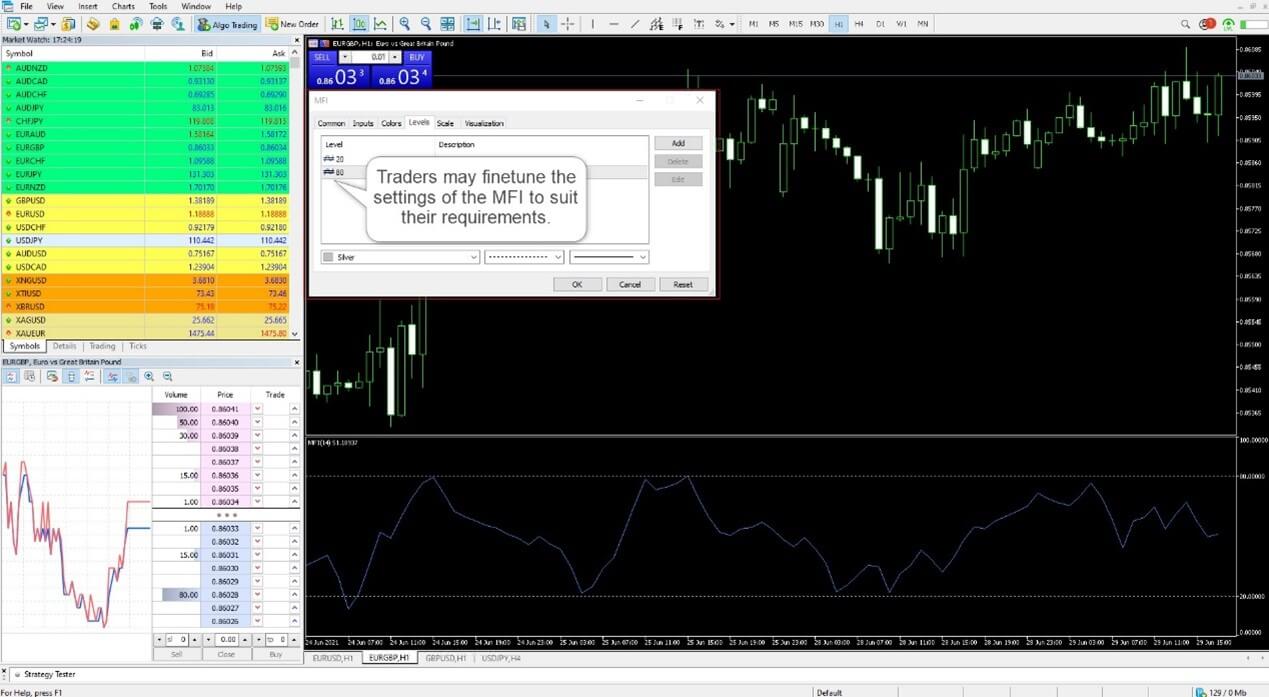The image size is (1269, 697).
Task: Select the H4 timeframe button
Action: 859,24
